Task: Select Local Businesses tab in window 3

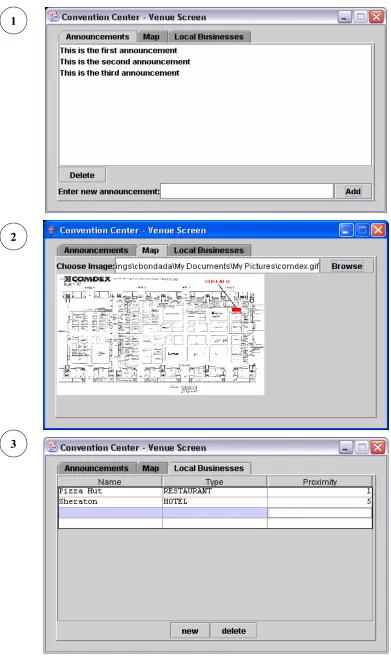Action: (x=209, y=468)
